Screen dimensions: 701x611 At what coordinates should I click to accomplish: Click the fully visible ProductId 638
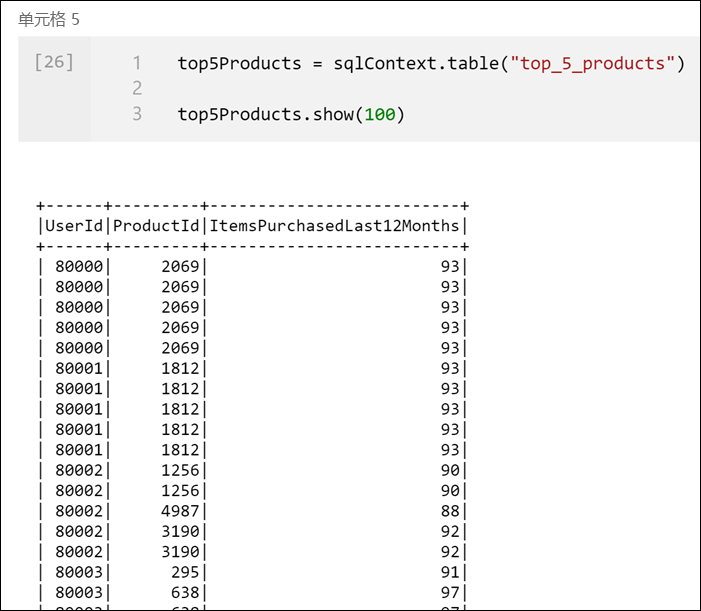coord(185,593)
